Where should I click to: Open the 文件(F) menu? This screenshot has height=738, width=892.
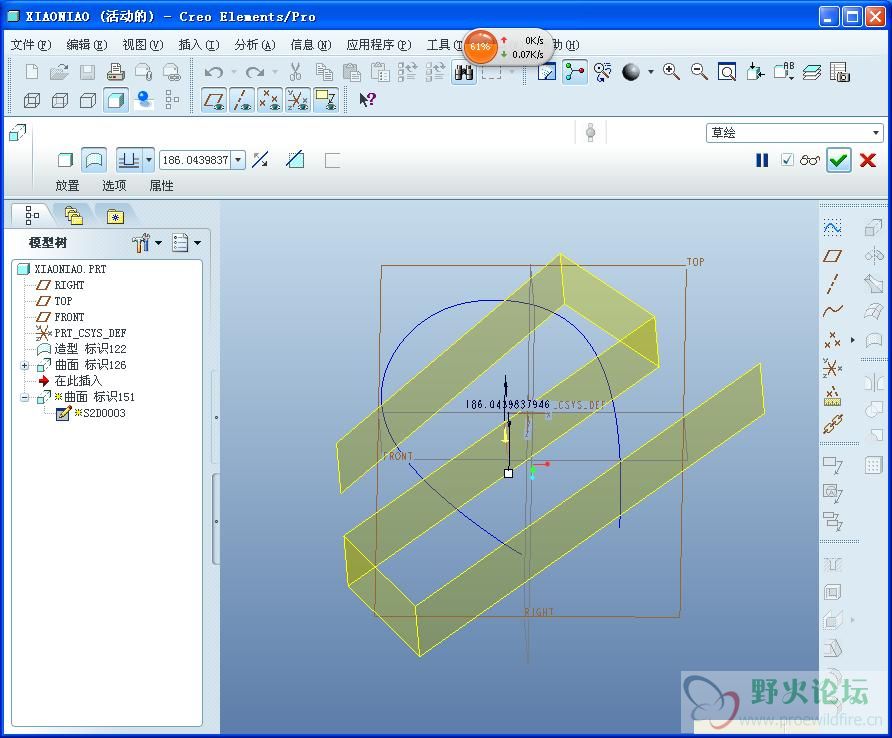point(31,45)
